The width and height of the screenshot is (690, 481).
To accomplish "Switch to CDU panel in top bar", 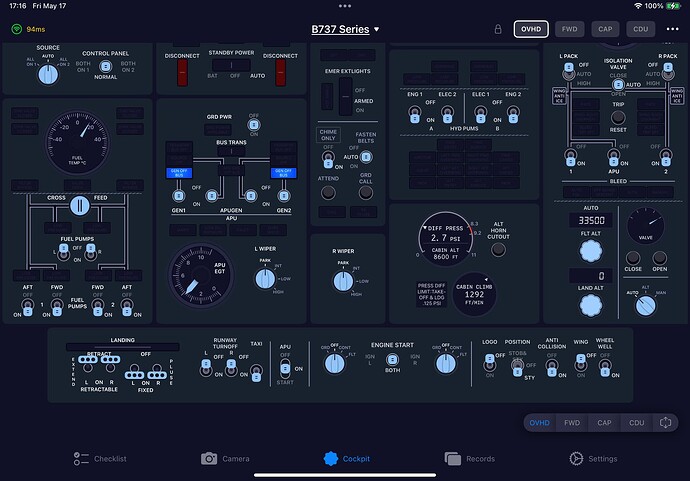I will 640,29.
